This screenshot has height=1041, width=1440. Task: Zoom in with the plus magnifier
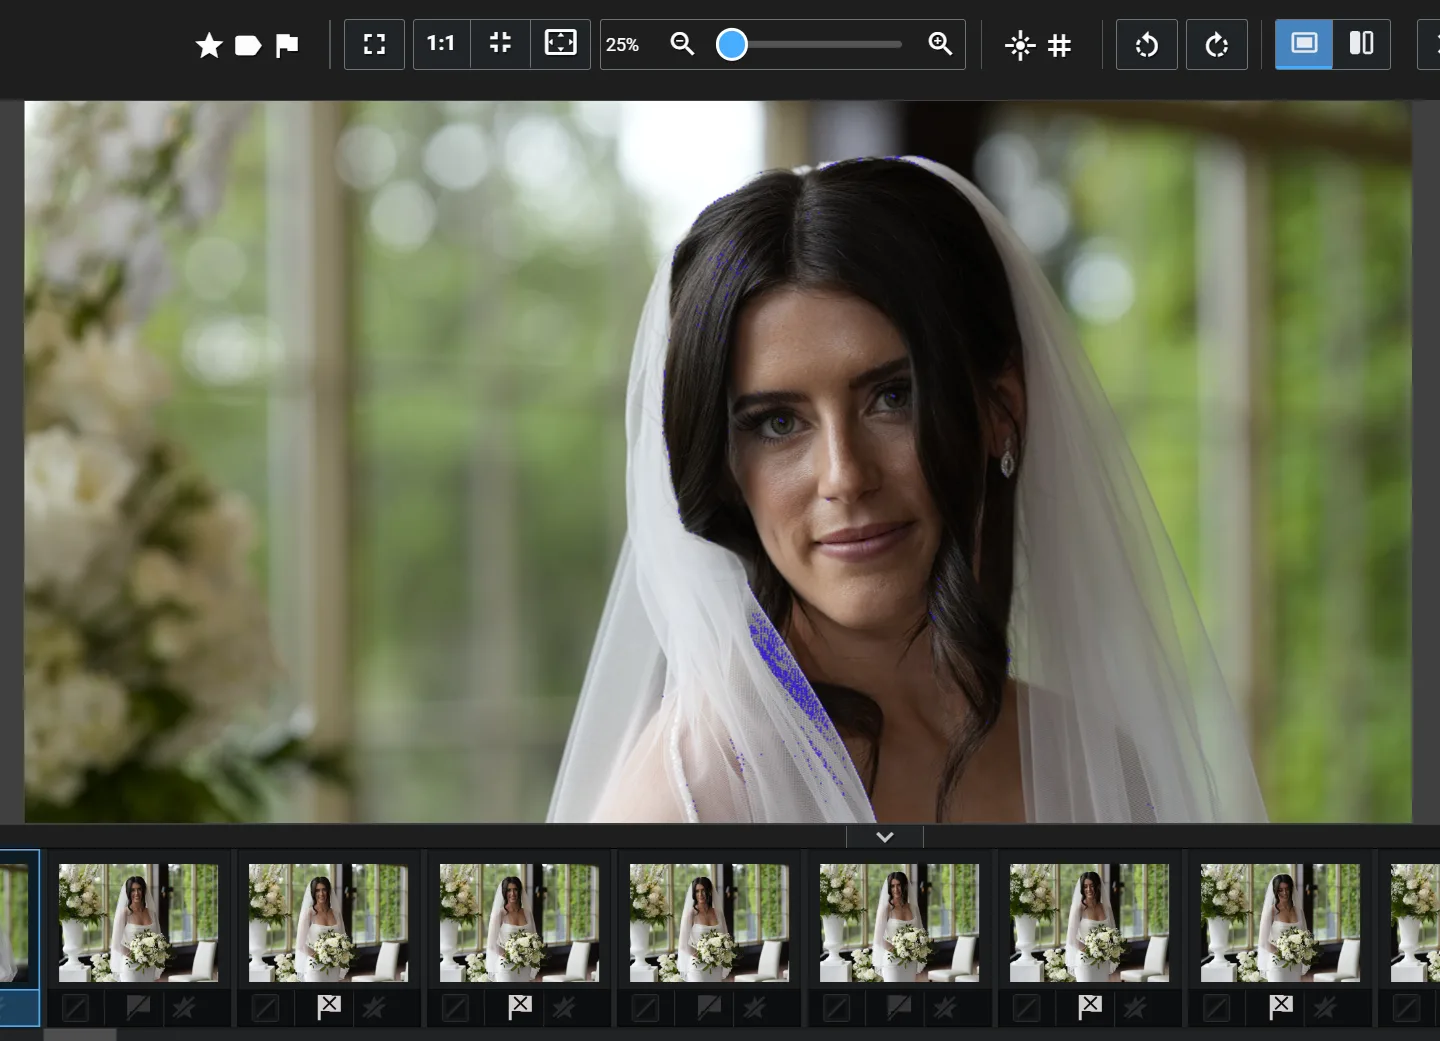click(x=940, y=44)
